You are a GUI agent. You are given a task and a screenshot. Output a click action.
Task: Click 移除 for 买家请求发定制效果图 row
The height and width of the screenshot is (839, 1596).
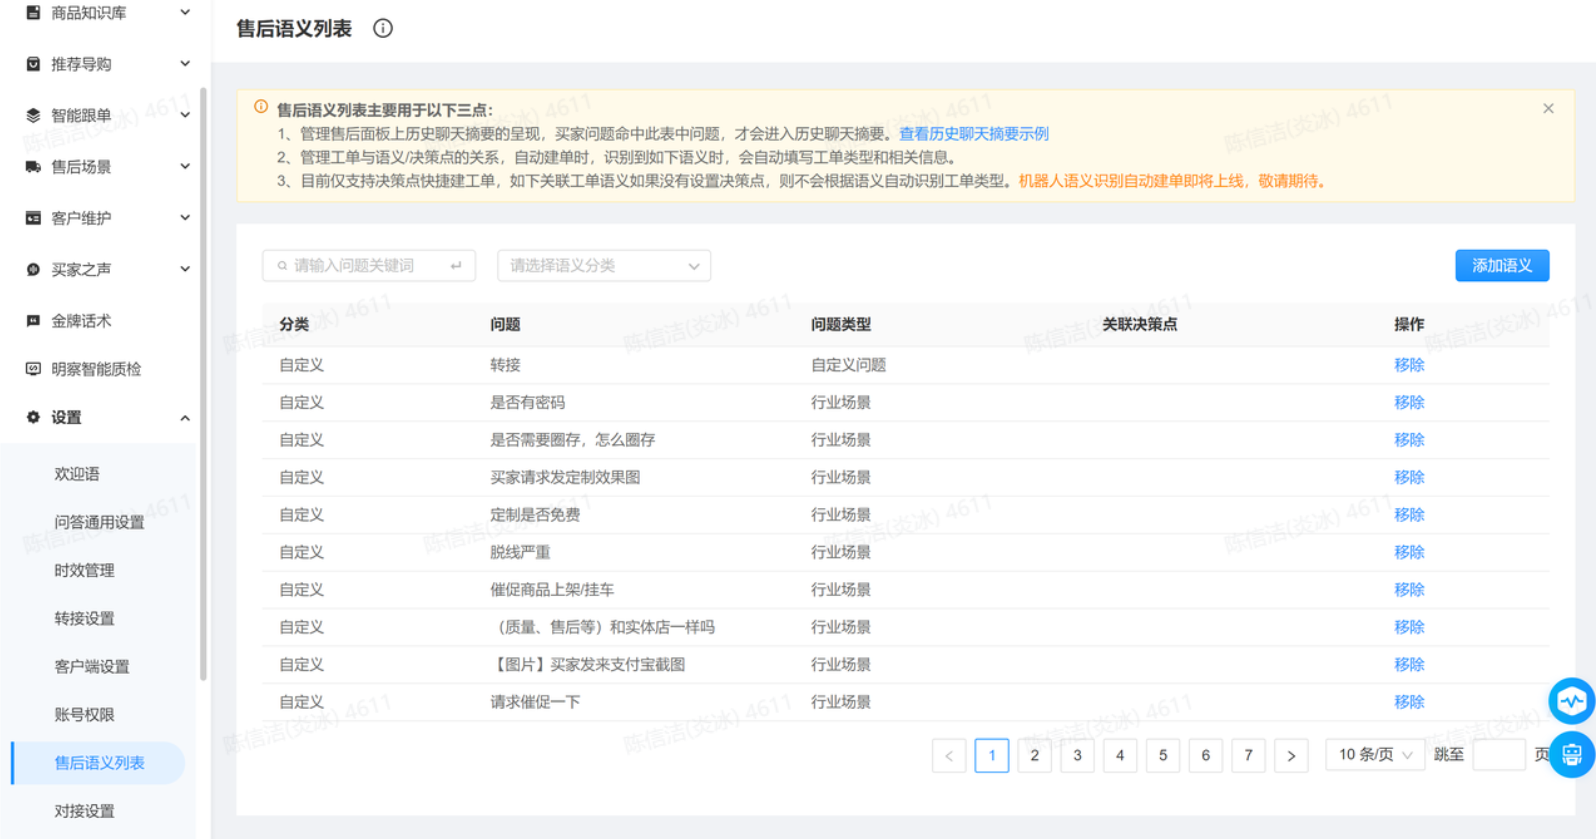[1409, 477]
